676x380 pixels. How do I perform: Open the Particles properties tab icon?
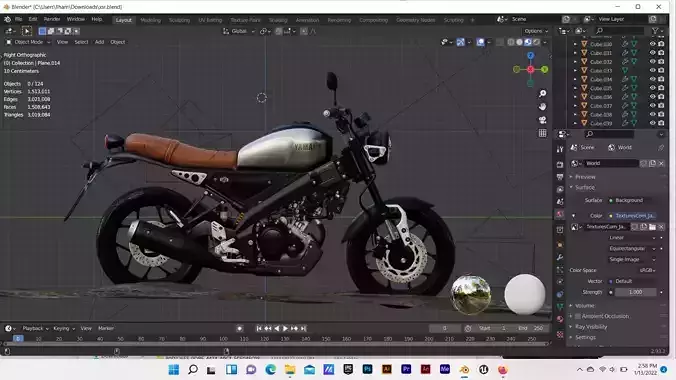[560, 270]
